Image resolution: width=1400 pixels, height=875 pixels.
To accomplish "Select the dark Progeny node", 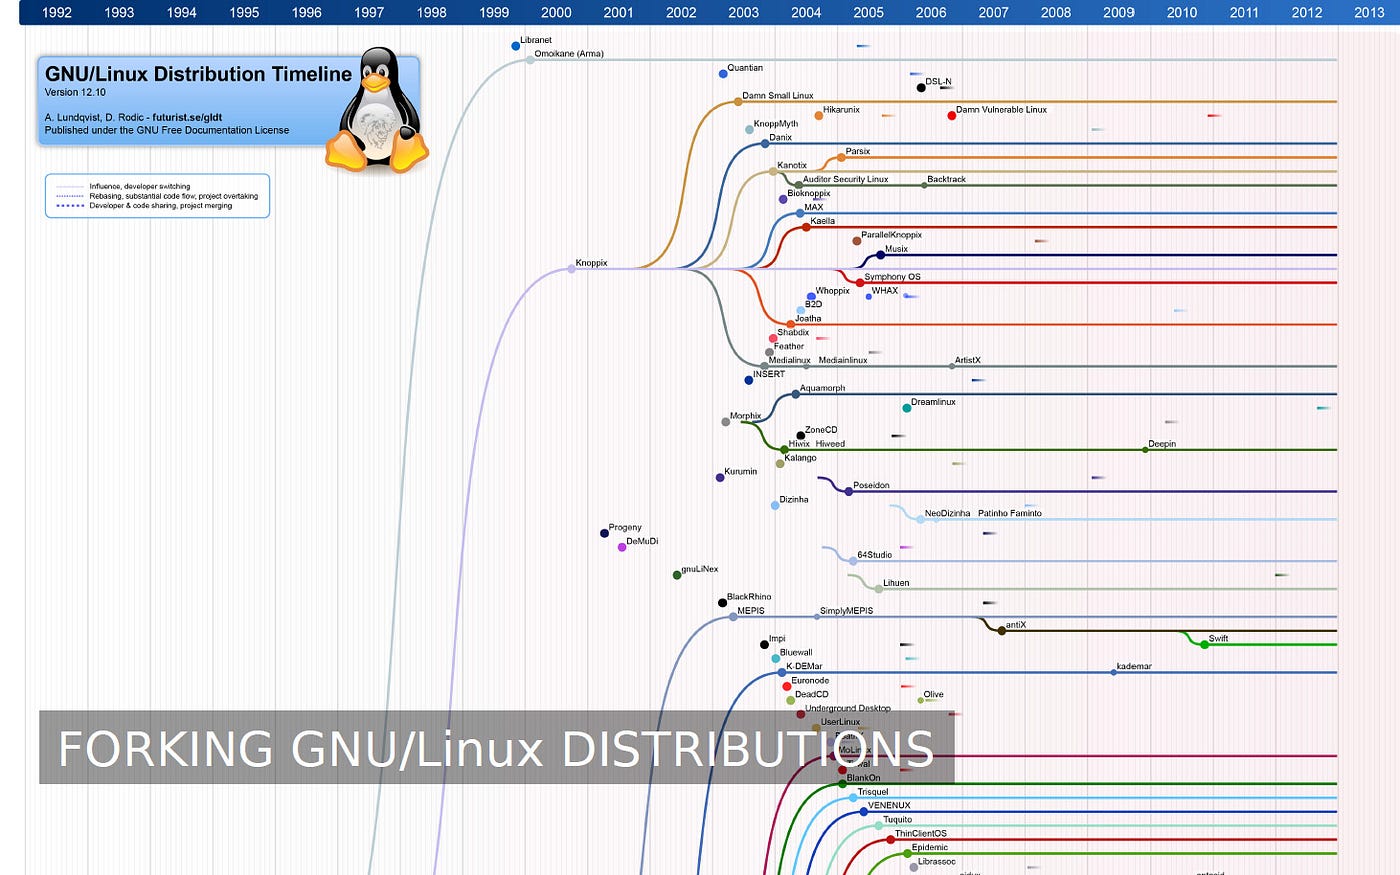I will (x=604, y=534).
